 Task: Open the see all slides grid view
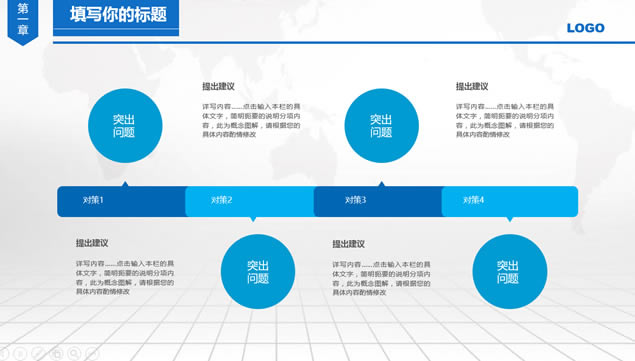(57, 354)
